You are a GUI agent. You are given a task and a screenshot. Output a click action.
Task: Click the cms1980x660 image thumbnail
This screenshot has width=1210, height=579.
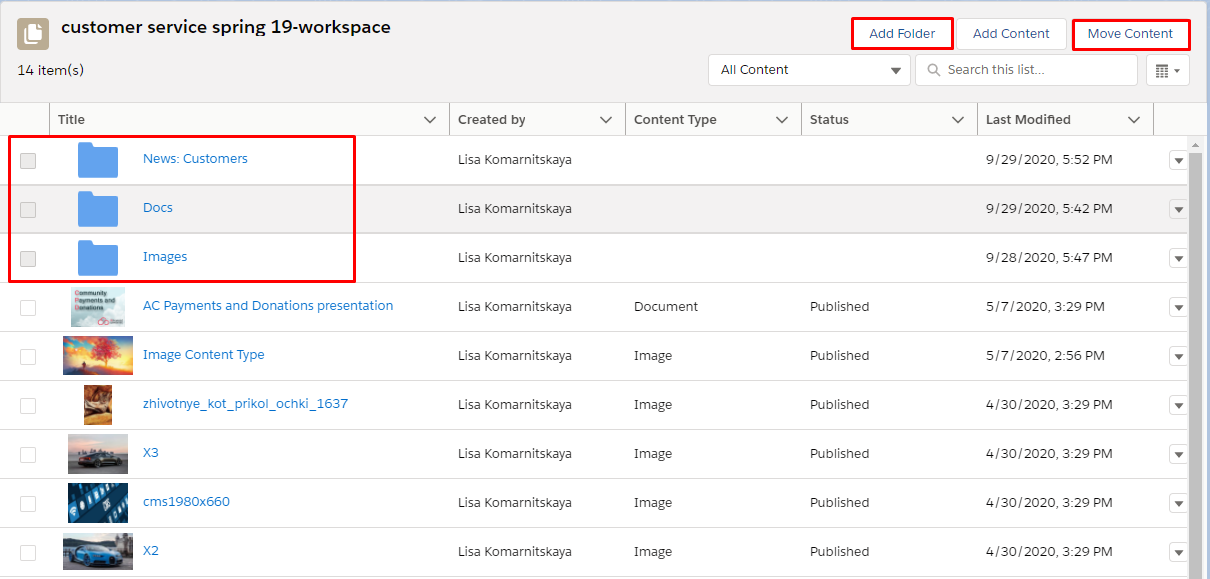click(97, 502)
